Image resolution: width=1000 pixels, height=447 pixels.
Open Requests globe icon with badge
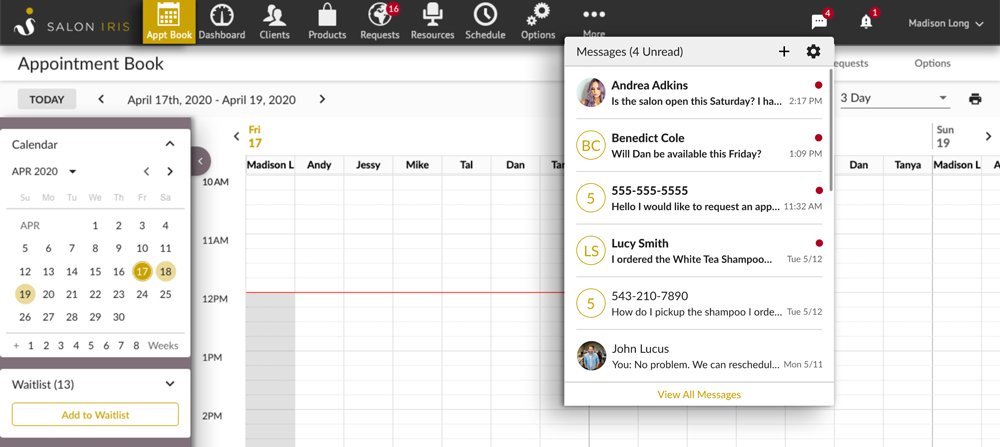[380, 16]
